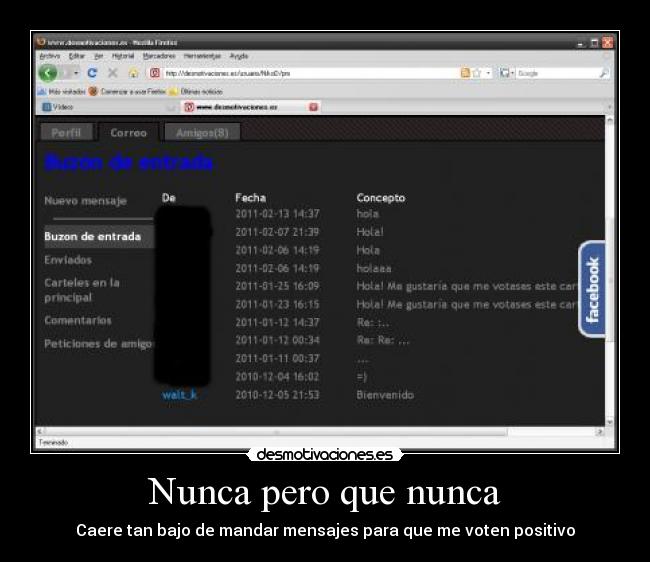Open the Editar menu
Image resolution: width=650 pixels, height=562 pixels.
pos(77,56)
